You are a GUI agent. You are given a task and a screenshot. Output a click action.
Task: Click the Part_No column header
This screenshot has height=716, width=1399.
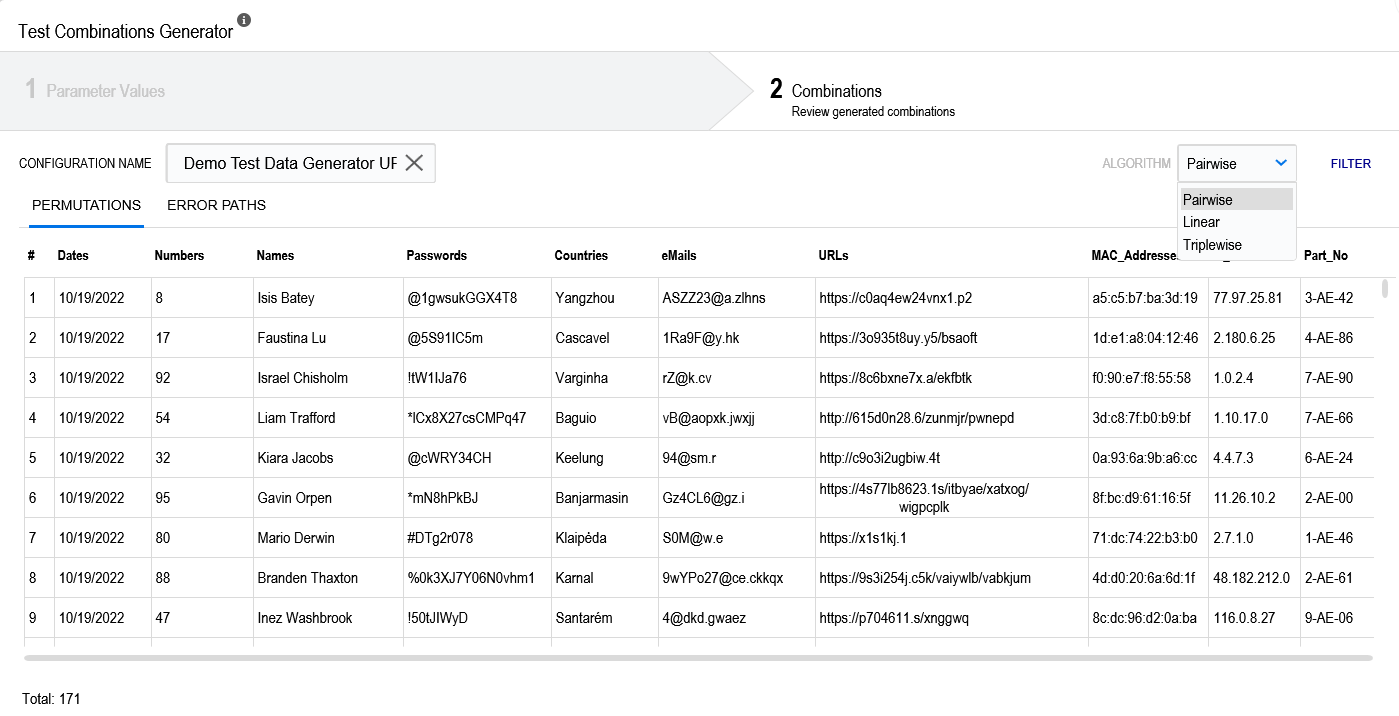click(1325, 256)
